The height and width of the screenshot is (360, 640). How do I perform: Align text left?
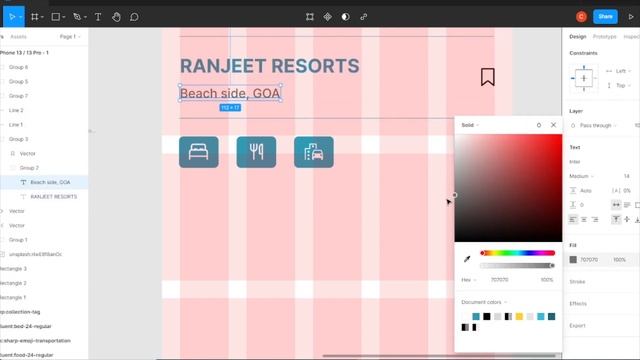[x=573, y=220]
